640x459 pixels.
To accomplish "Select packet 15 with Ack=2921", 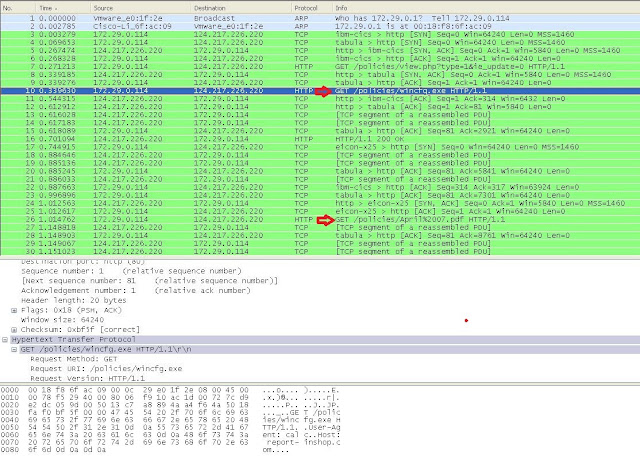I will pyautogui.click(x=320, y=131).
